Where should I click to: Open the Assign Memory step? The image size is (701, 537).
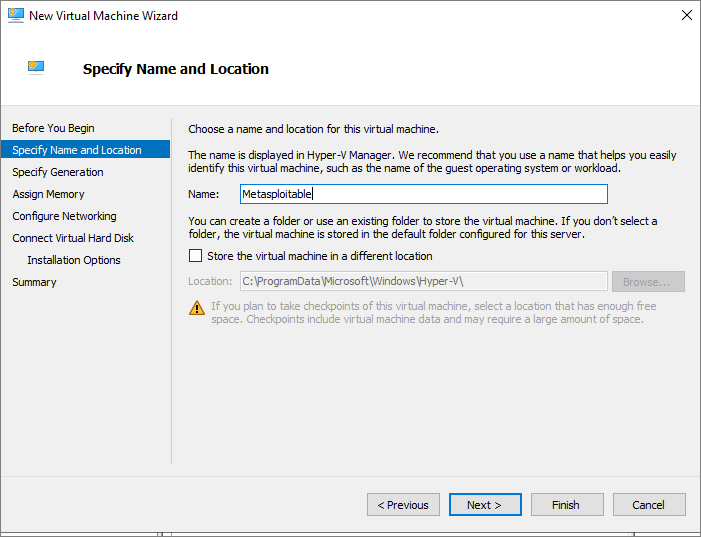48,194
